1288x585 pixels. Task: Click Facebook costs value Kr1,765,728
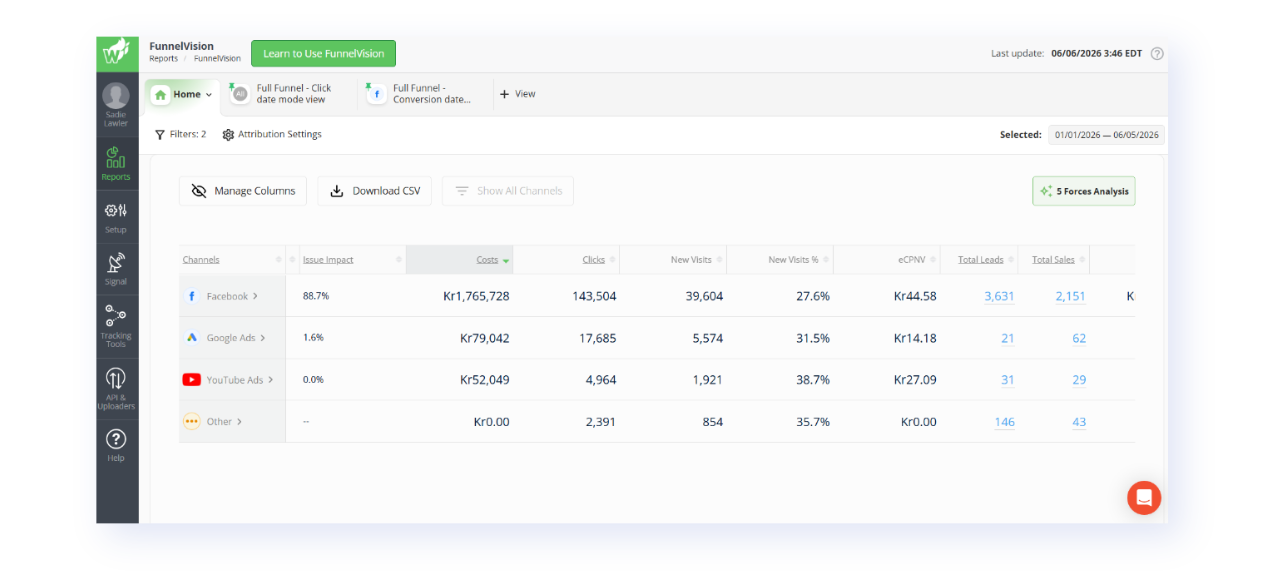pyautogui.click(x=476, y=296)
